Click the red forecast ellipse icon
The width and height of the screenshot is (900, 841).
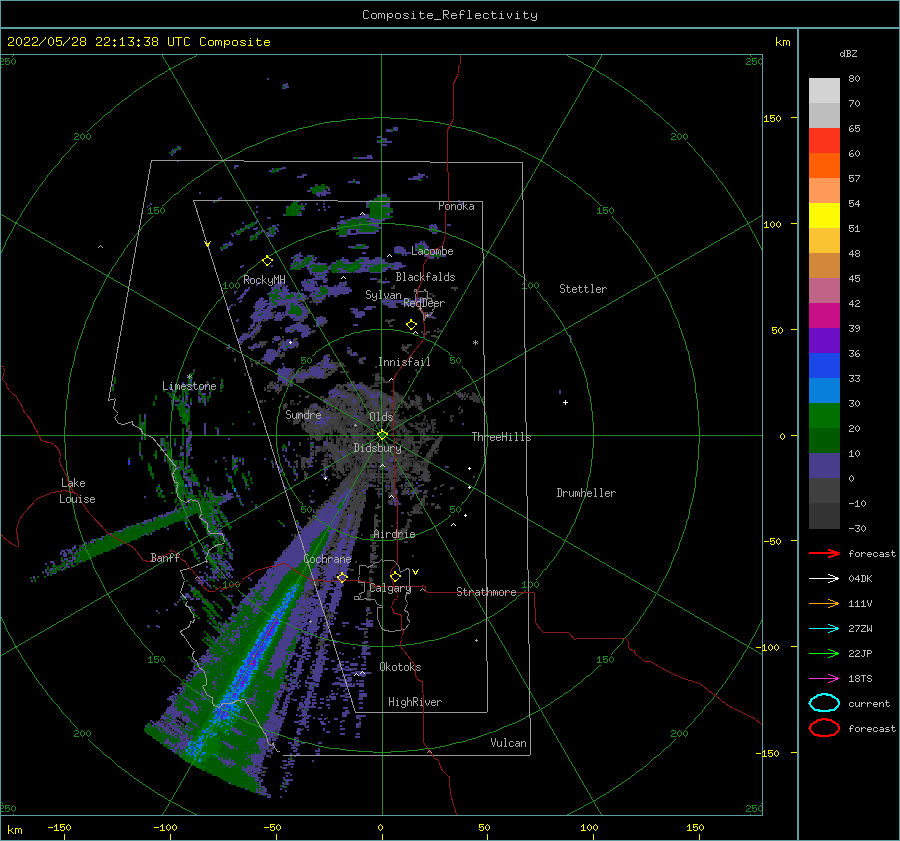(x=824, y=728)
